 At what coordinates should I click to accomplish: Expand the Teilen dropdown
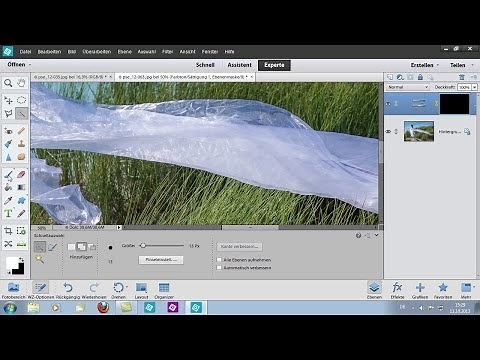point(472,65)
